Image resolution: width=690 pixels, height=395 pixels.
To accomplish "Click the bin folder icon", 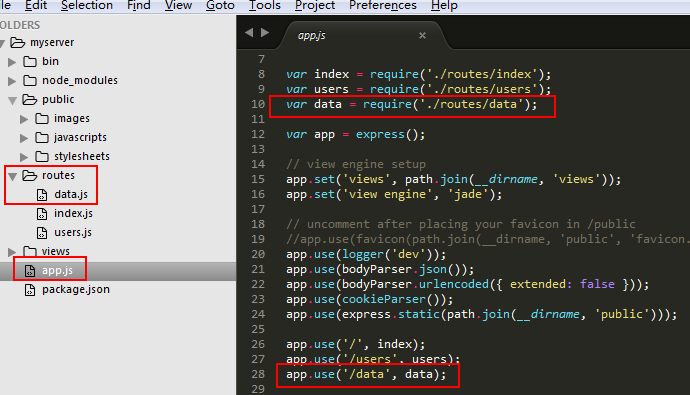I will pyautogui.click(x=29, y=61).
